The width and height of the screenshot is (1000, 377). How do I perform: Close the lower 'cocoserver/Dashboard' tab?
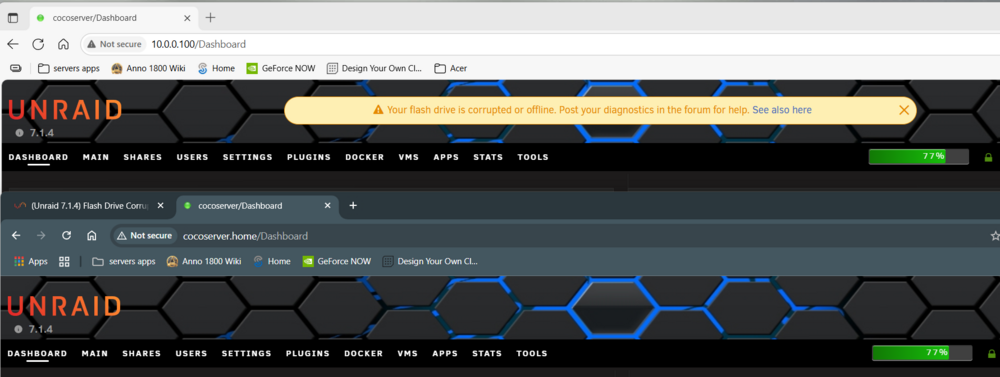click(x=328, y=206)
